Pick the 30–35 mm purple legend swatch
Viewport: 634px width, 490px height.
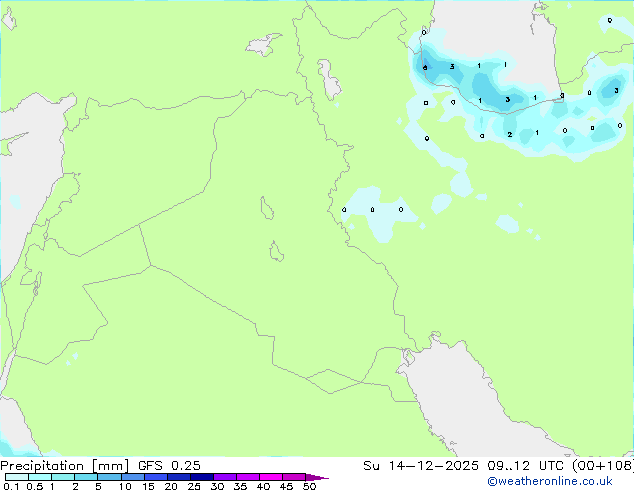225,477
